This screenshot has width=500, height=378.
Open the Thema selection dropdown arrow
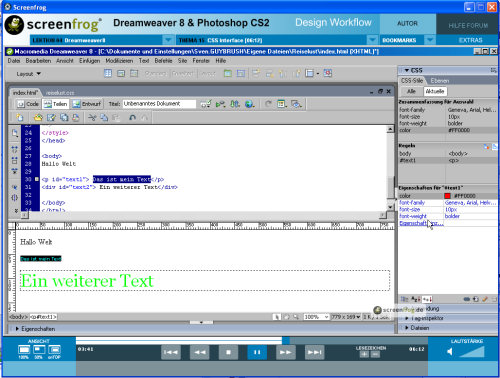(x=372, y=40)
